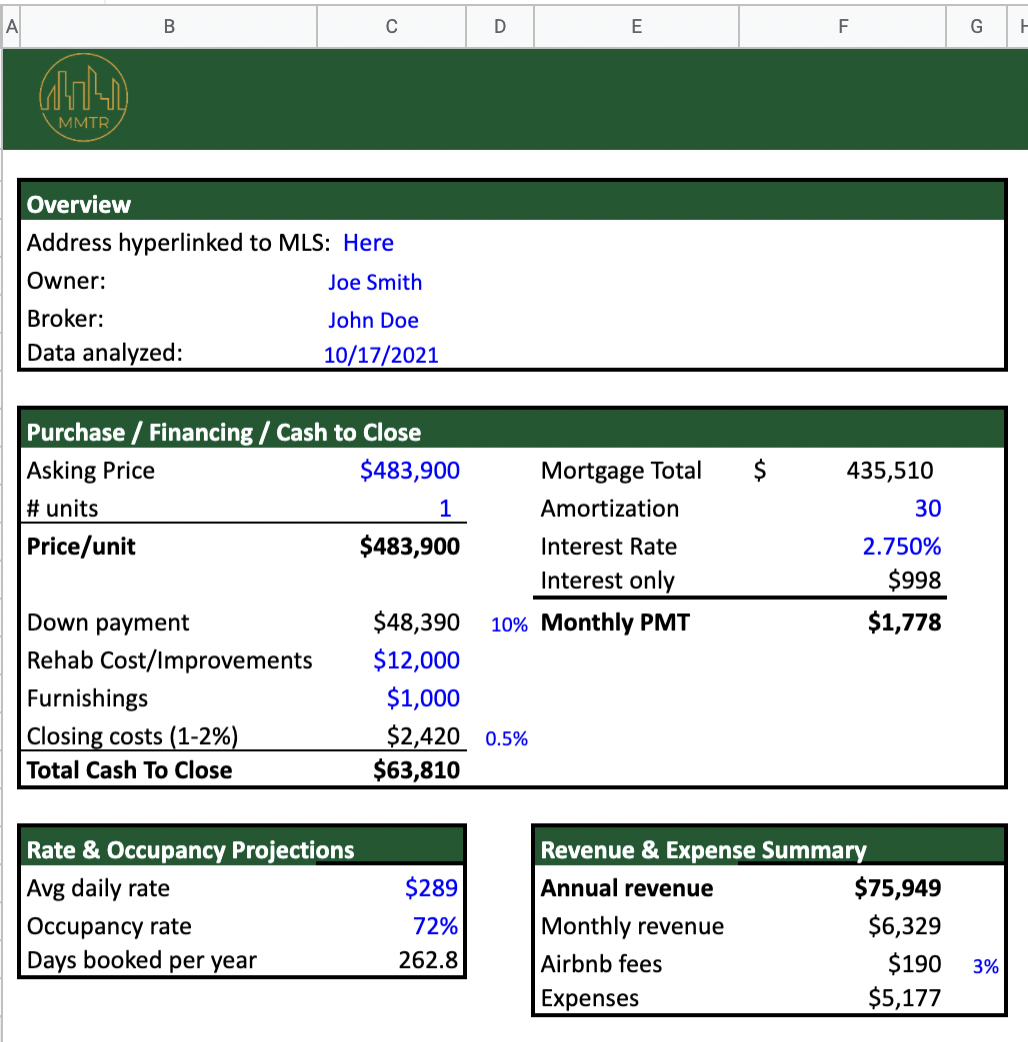Click the Joe Smith owner cell
The image size is (1028, 1042).
(375, 282)
